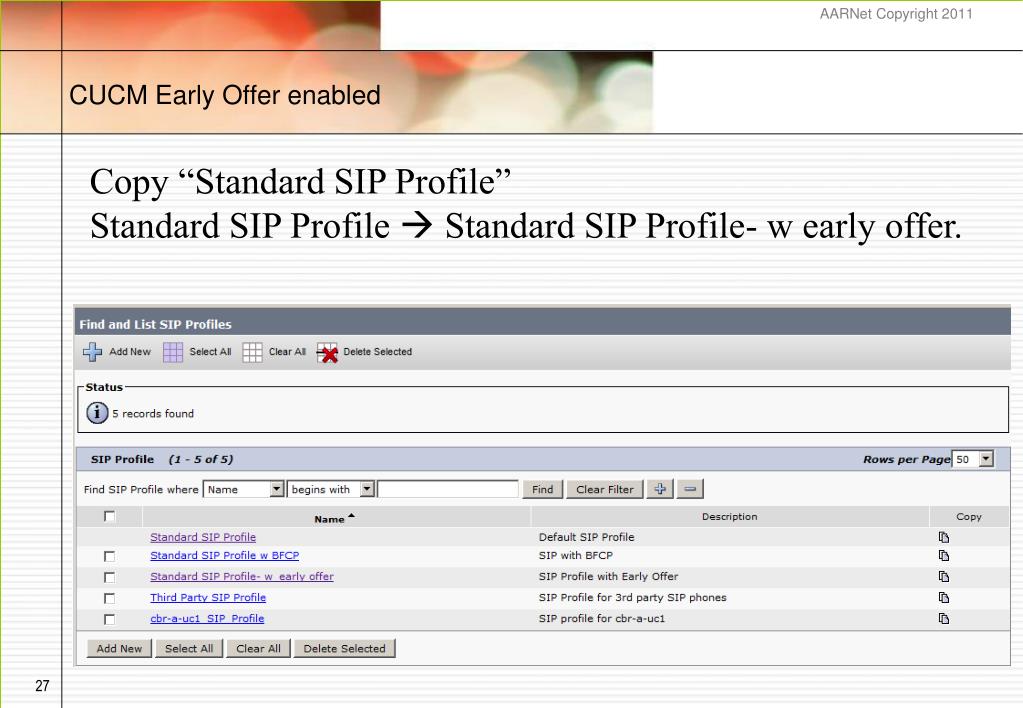The height and width of the screenshot is (708, 1023).
Task: Copy the Standard SIP Profile using its copy icon
Action: pos(943,537)
